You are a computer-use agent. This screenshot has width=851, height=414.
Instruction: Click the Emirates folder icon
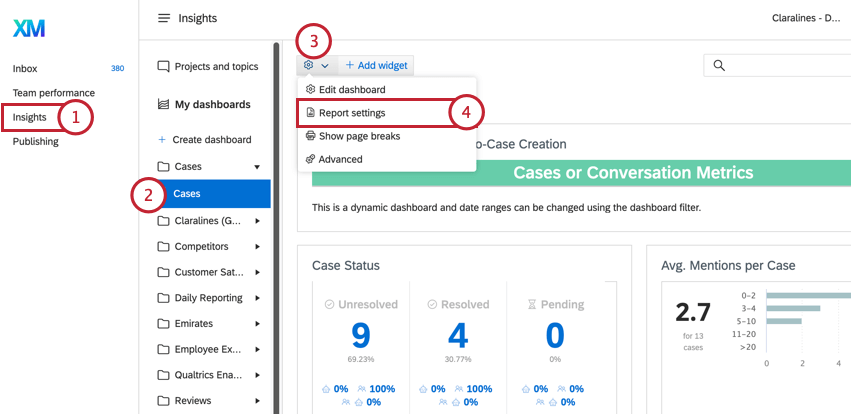(x=163, y=323)
